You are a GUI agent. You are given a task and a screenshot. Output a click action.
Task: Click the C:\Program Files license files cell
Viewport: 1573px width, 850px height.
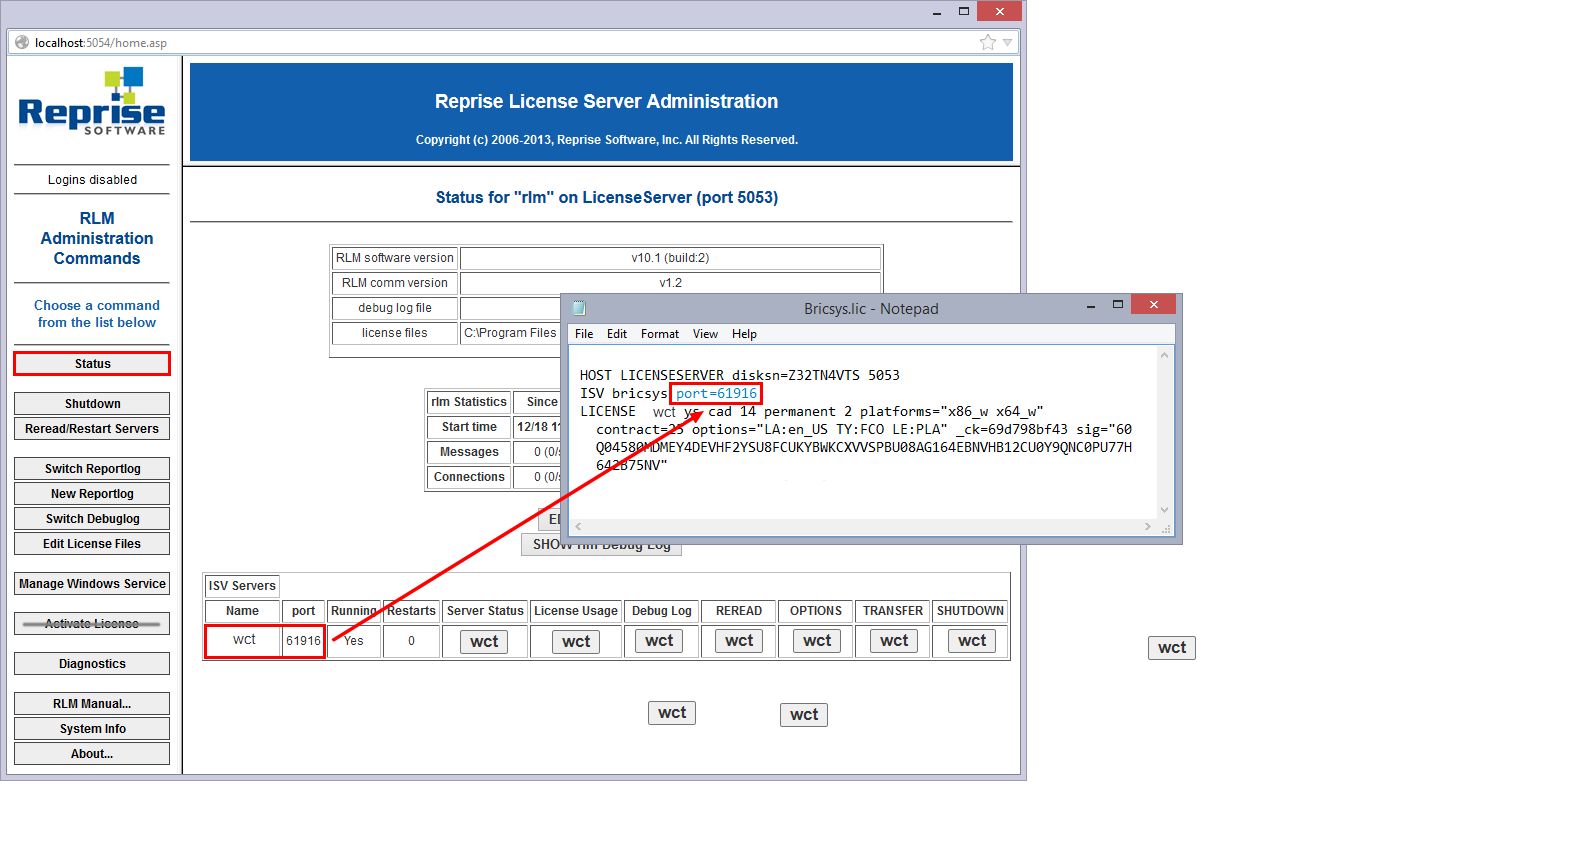click(x=510, y=333)
